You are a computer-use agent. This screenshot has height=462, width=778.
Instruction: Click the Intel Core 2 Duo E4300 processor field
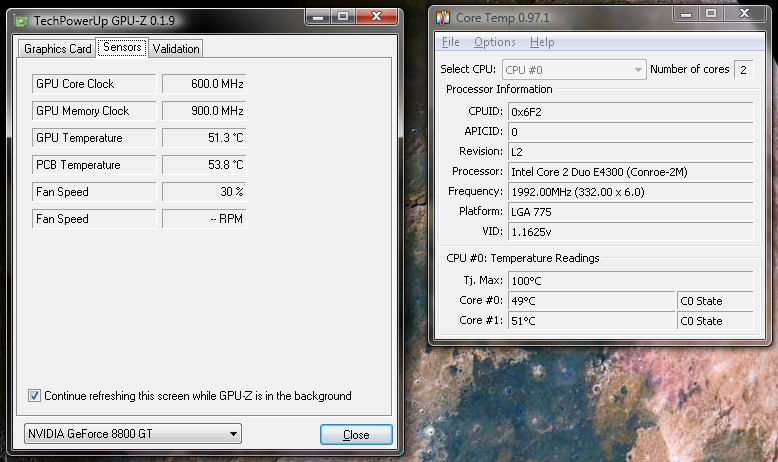[x=631, y=172]
